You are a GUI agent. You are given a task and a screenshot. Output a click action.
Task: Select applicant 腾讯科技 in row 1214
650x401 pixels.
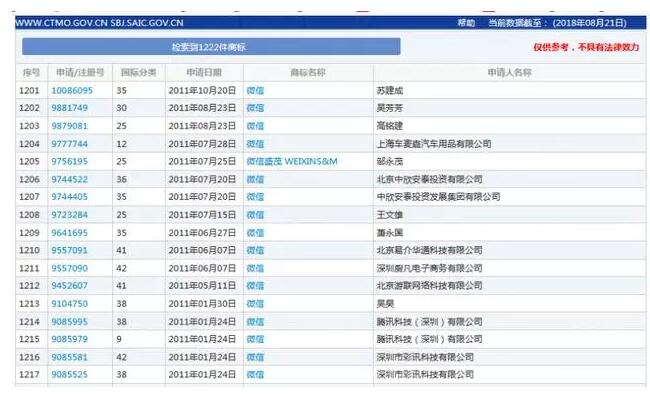(x=429, y=322)
